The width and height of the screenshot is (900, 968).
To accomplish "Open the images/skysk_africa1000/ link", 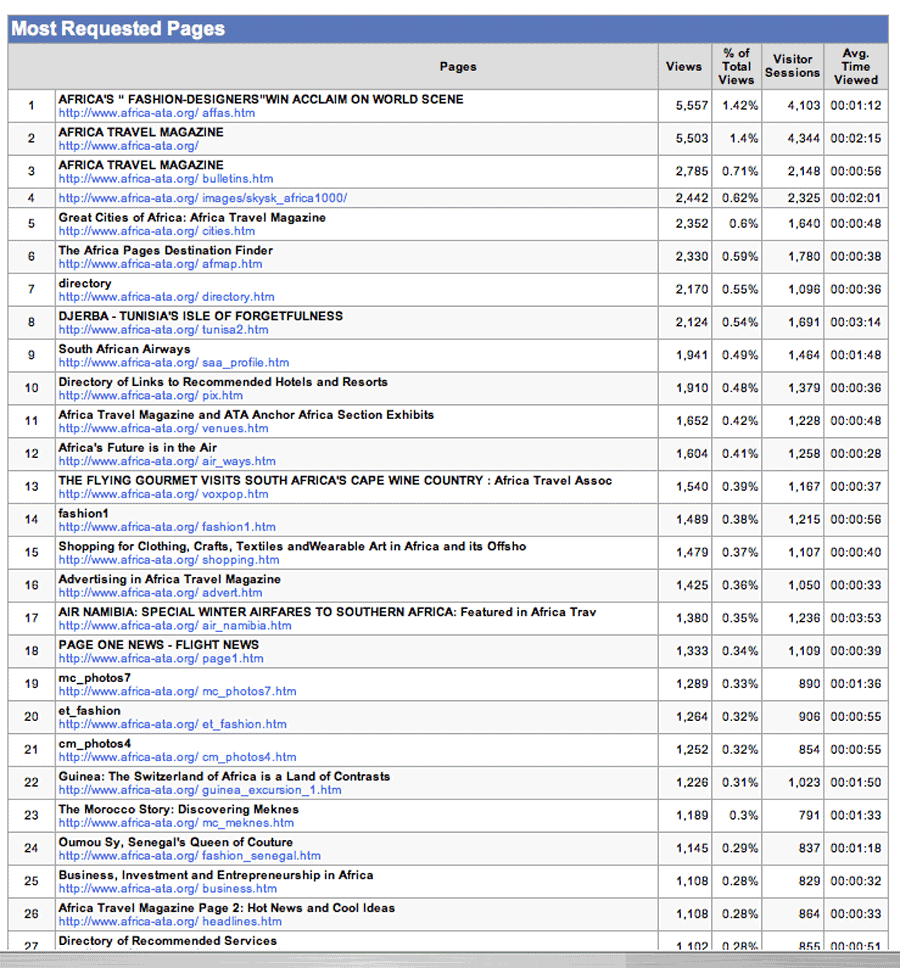I will [x=203, y=198].
